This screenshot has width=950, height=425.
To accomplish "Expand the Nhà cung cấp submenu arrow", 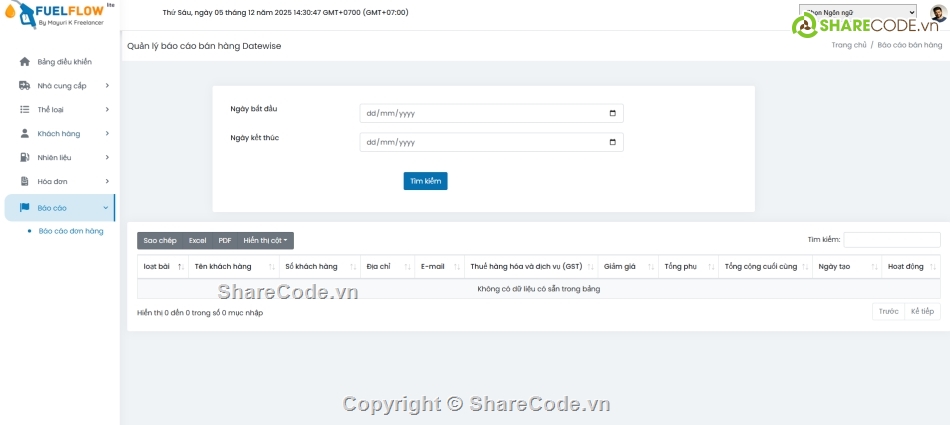I will (106, 86).
